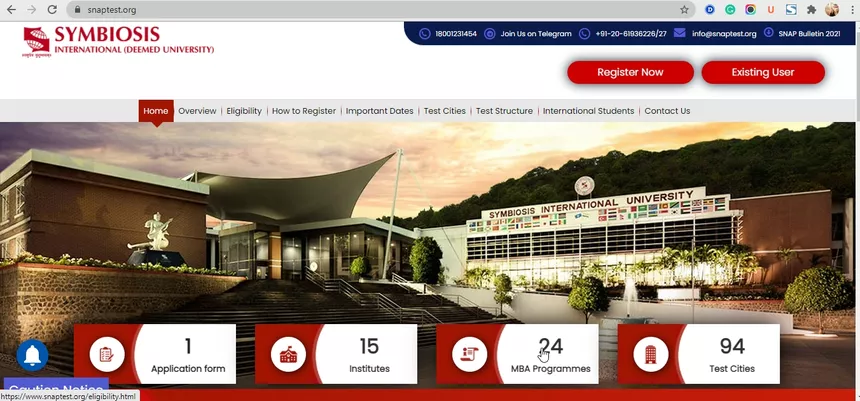Reload the snaptest.org page
This screenshot has height=401, width=860.
[52, 9]
